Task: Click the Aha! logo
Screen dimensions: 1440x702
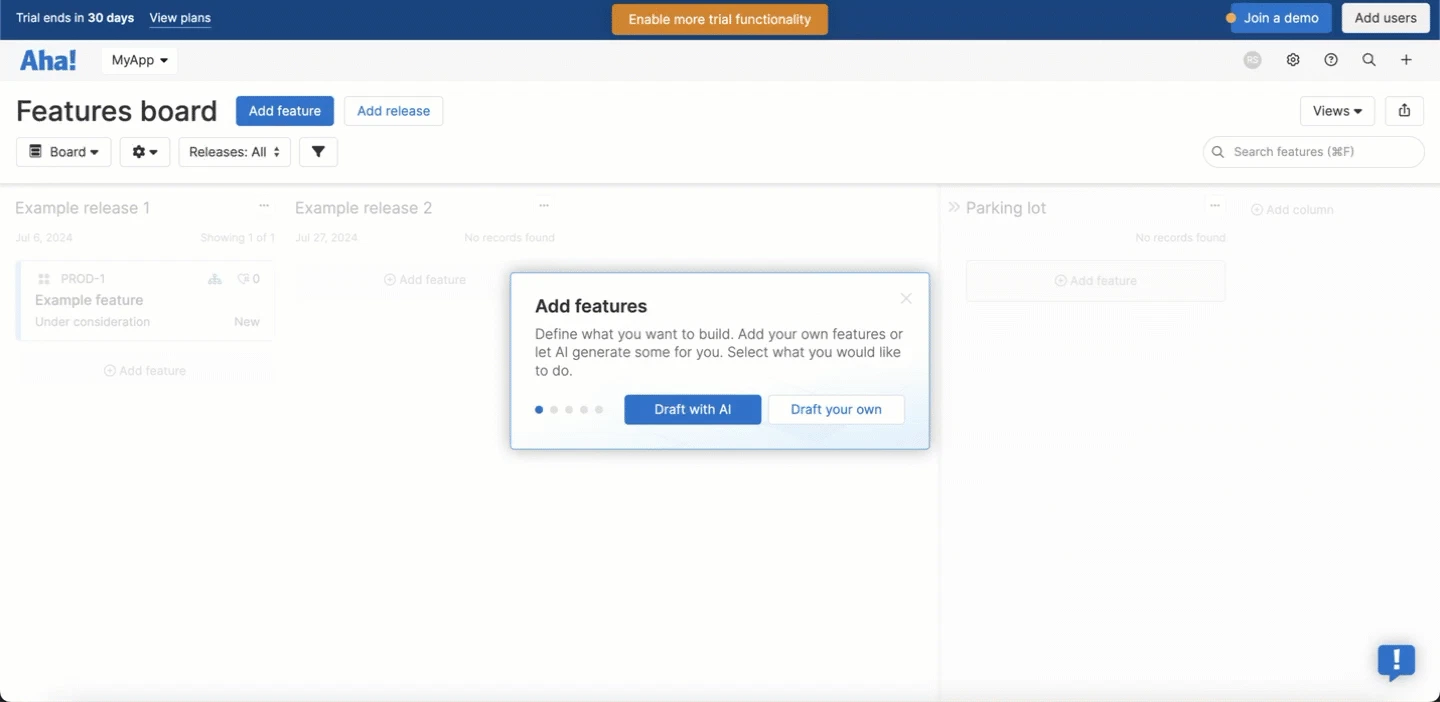Action: click(x=48, y=60)
